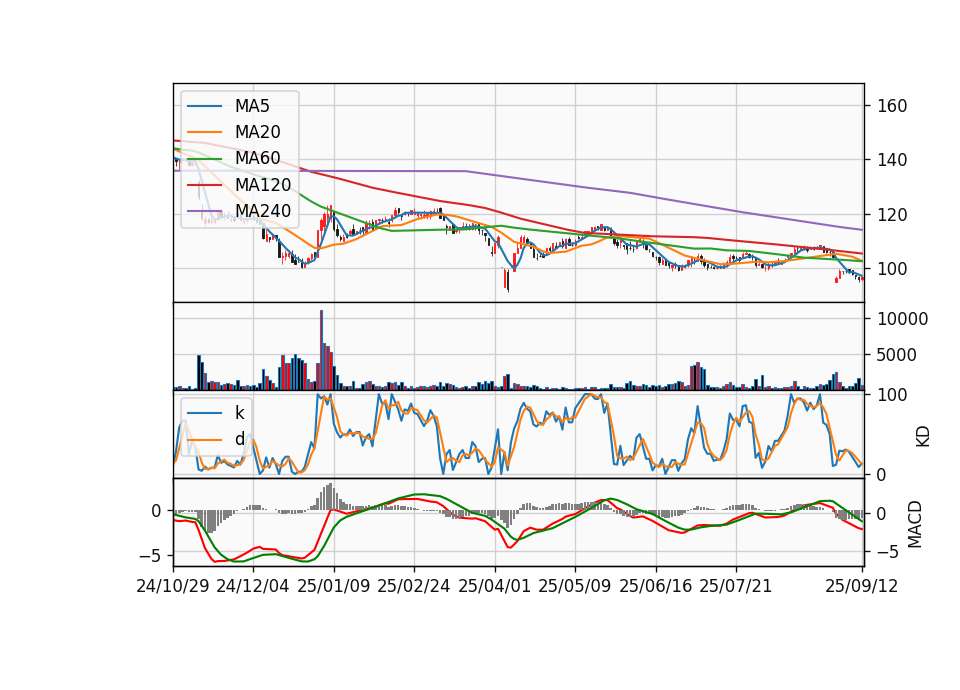
Task: Click the 24/12/04 date label
Action: click(253, 586)
